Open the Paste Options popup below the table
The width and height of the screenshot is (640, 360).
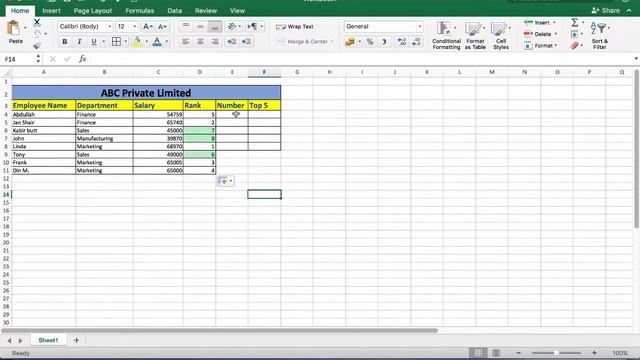[x=225, y=181]
